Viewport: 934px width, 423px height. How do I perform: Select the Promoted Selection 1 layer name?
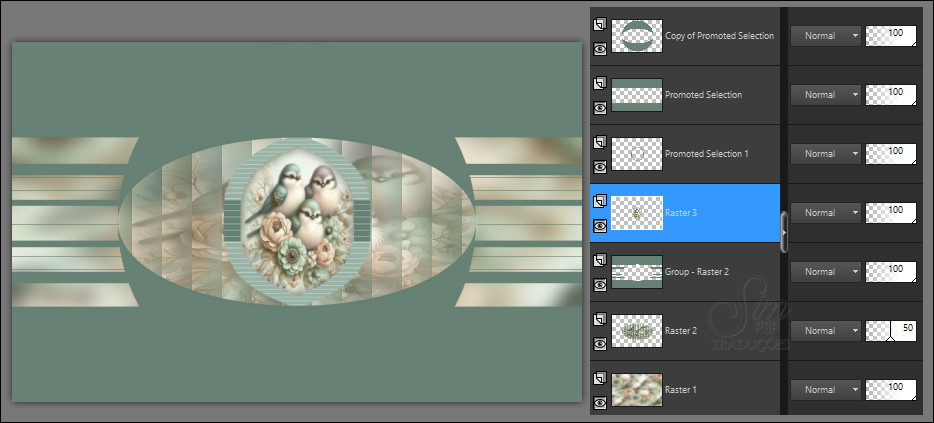coord(706,154)
